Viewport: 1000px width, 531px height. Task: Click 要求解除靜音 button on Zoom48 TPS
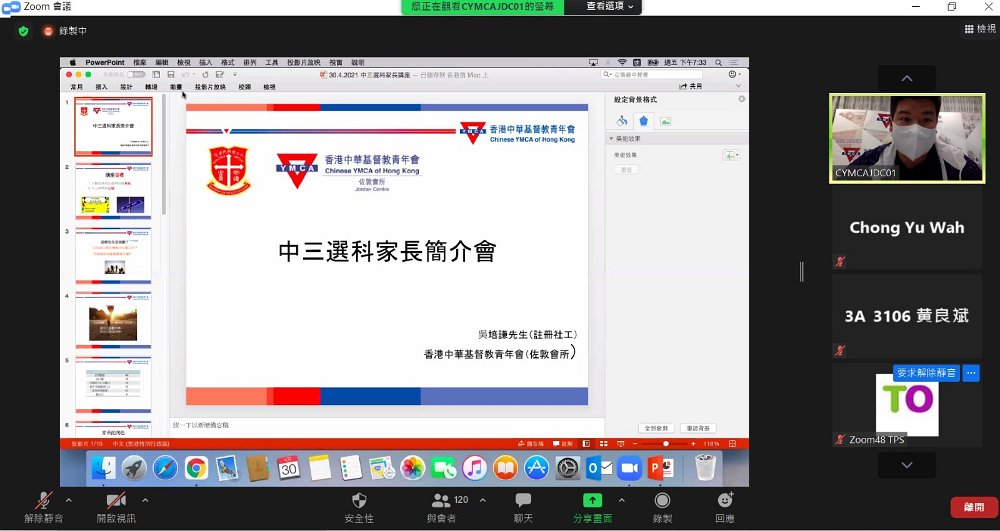(x=926, y=373)
